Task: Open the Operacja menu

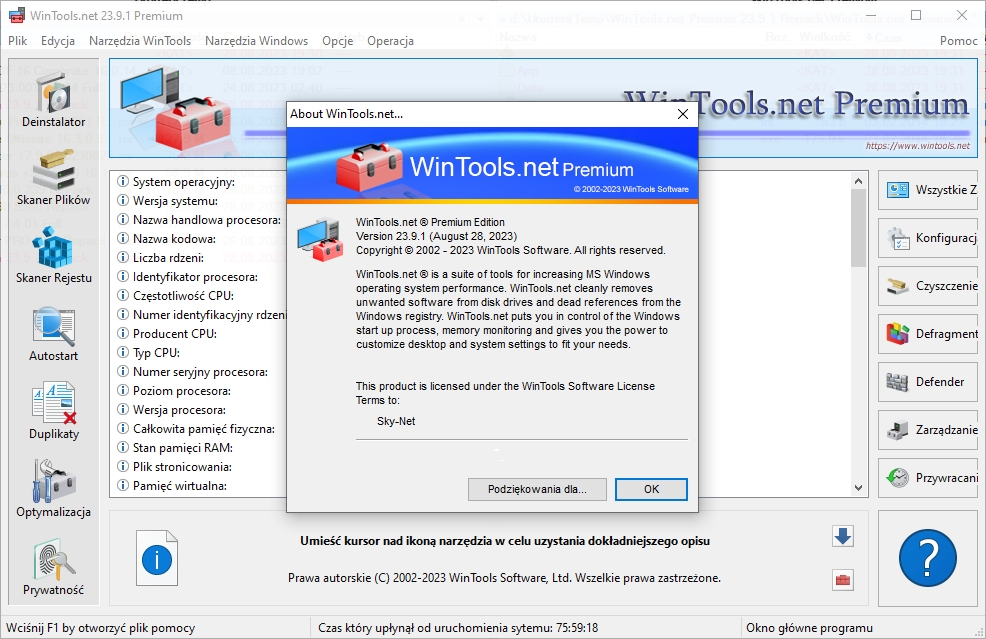Action: pyautogui.click(x=391, y=40)
